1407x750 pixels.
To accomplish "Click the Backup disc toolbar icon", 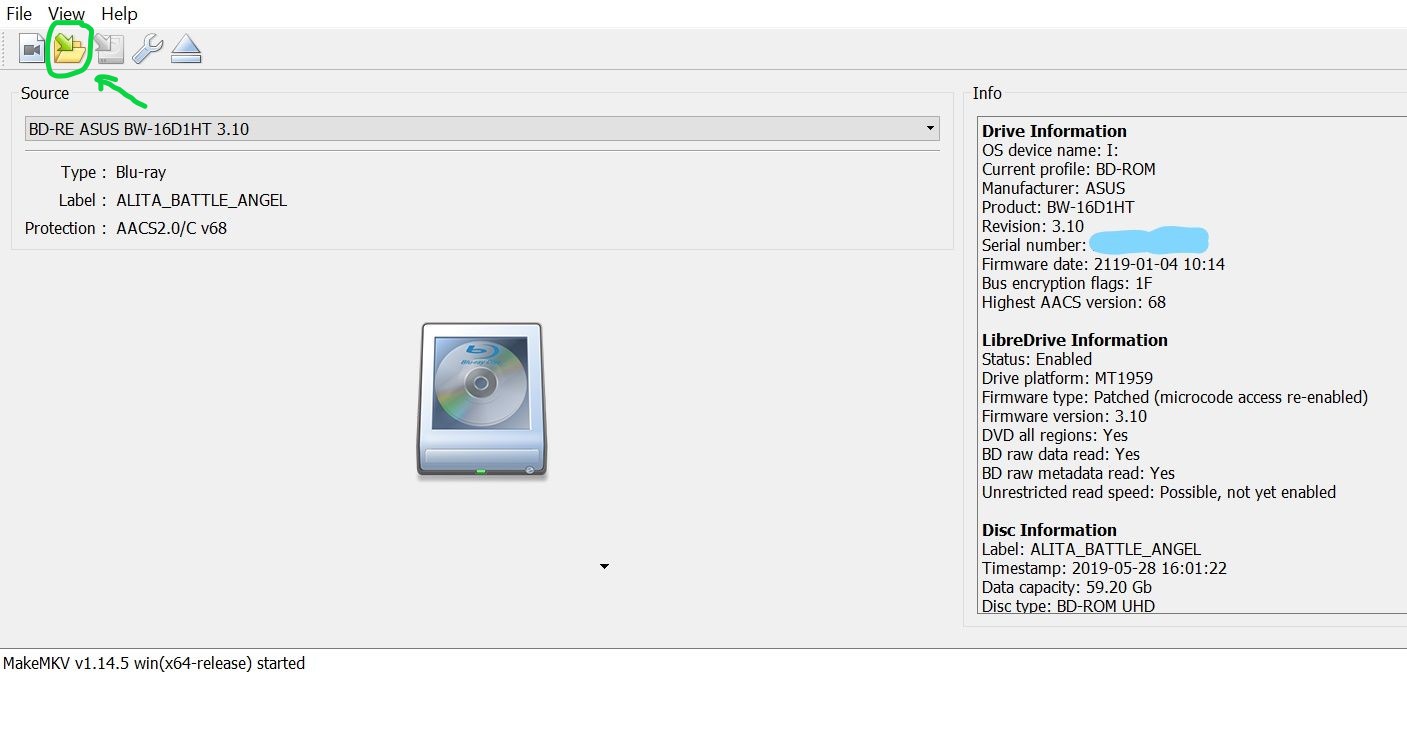I will click(109, 49).
